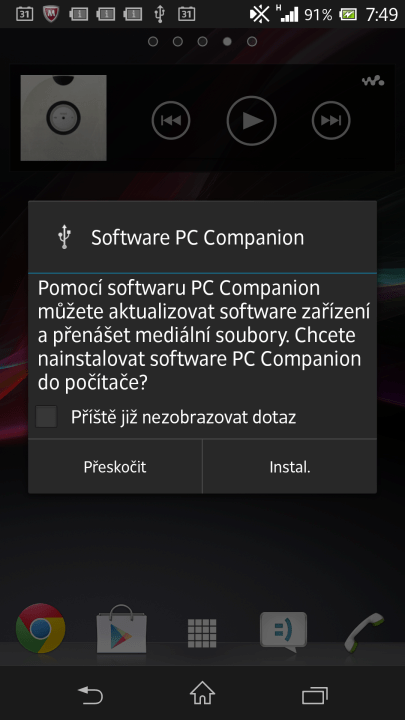Image resolution: width=405 pixels, height=720 pixels.
Task: Check the Příště již nezobrazovat dotaz checkbox
Action: tap(46, 416)
